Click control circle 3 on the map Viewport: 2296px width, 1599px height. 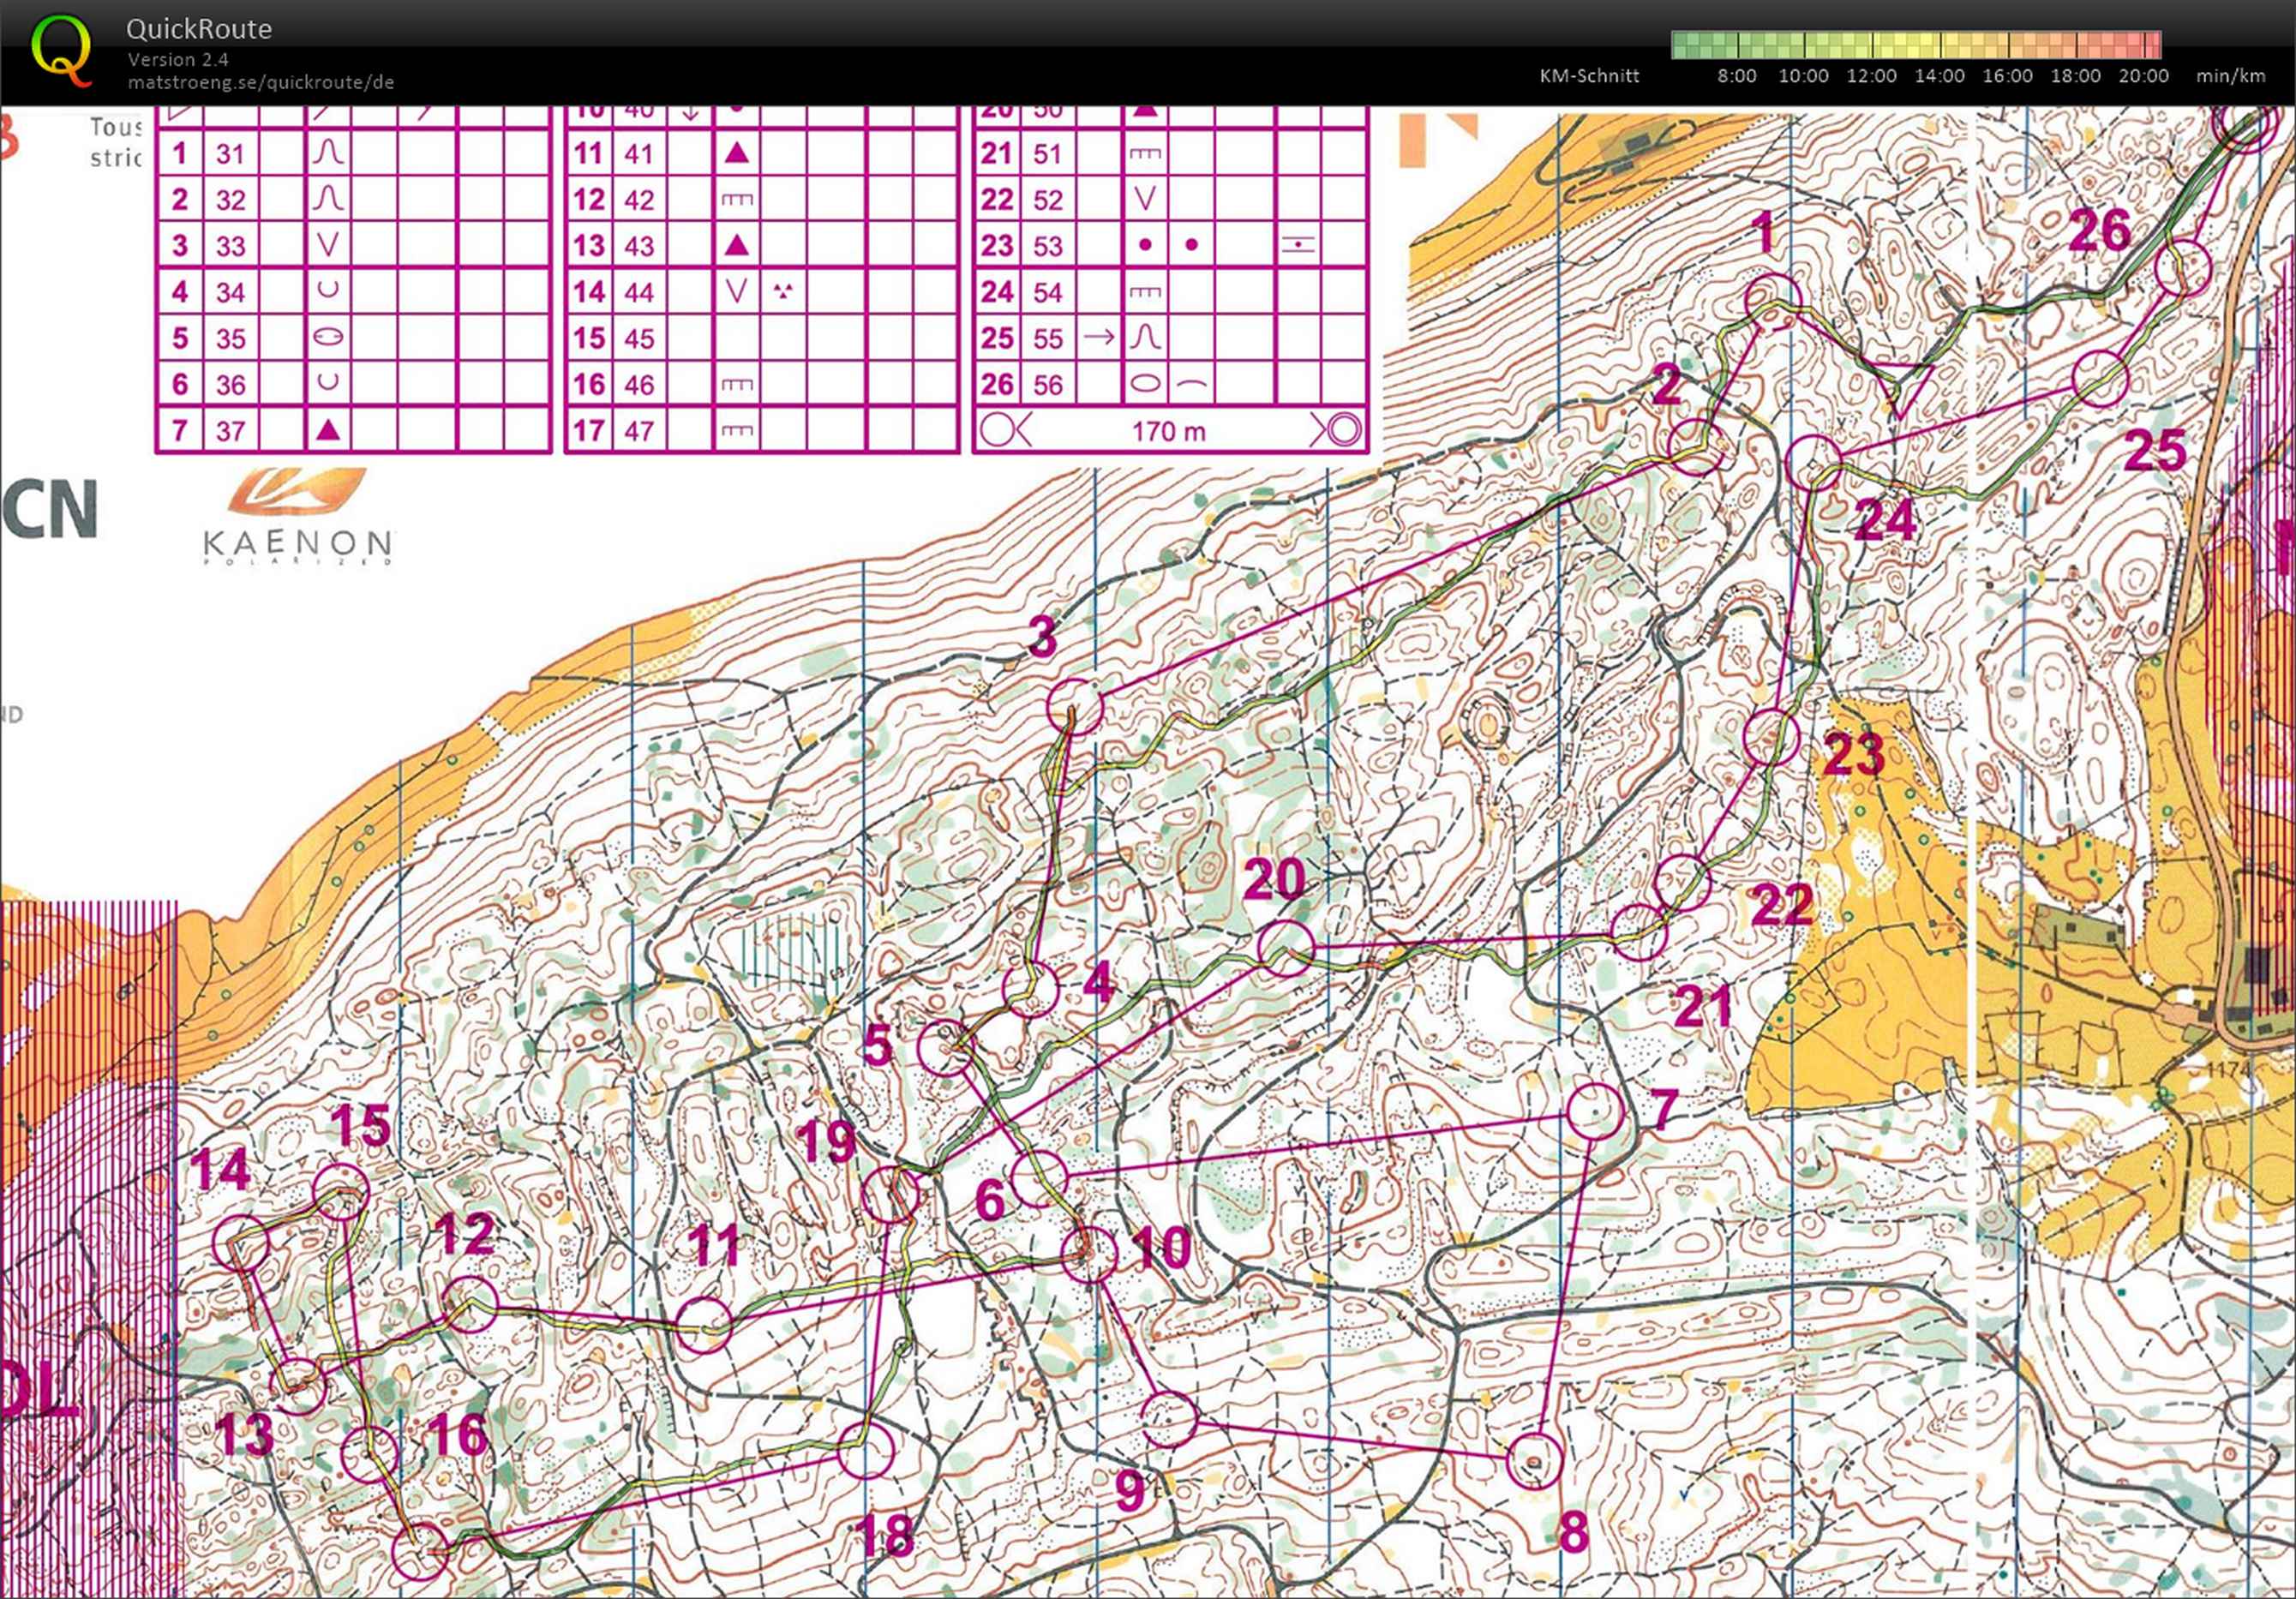[1074, 707]
